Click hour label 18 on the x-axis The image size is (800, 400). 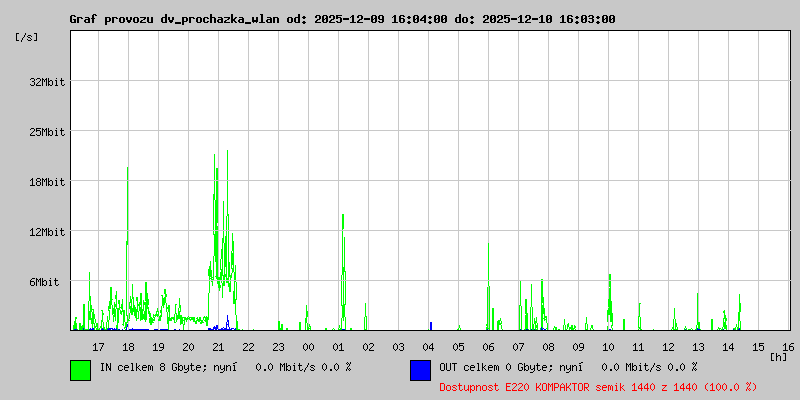tap(128, 347)
